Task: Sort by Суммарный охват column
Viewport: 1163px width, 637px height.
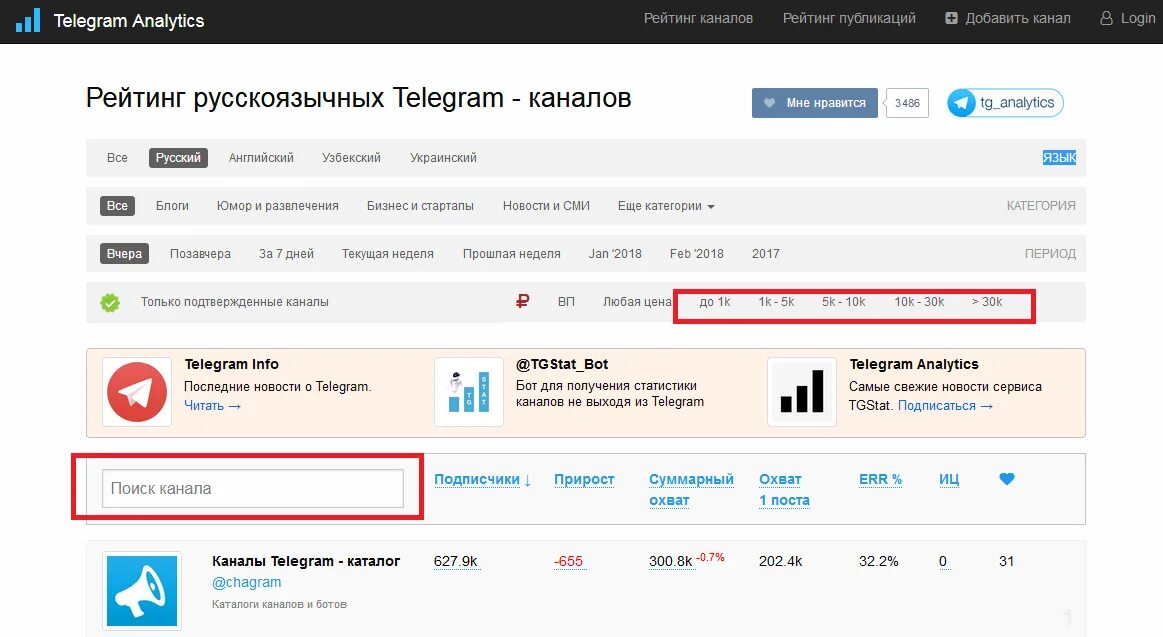Action: tap(691, 489)
